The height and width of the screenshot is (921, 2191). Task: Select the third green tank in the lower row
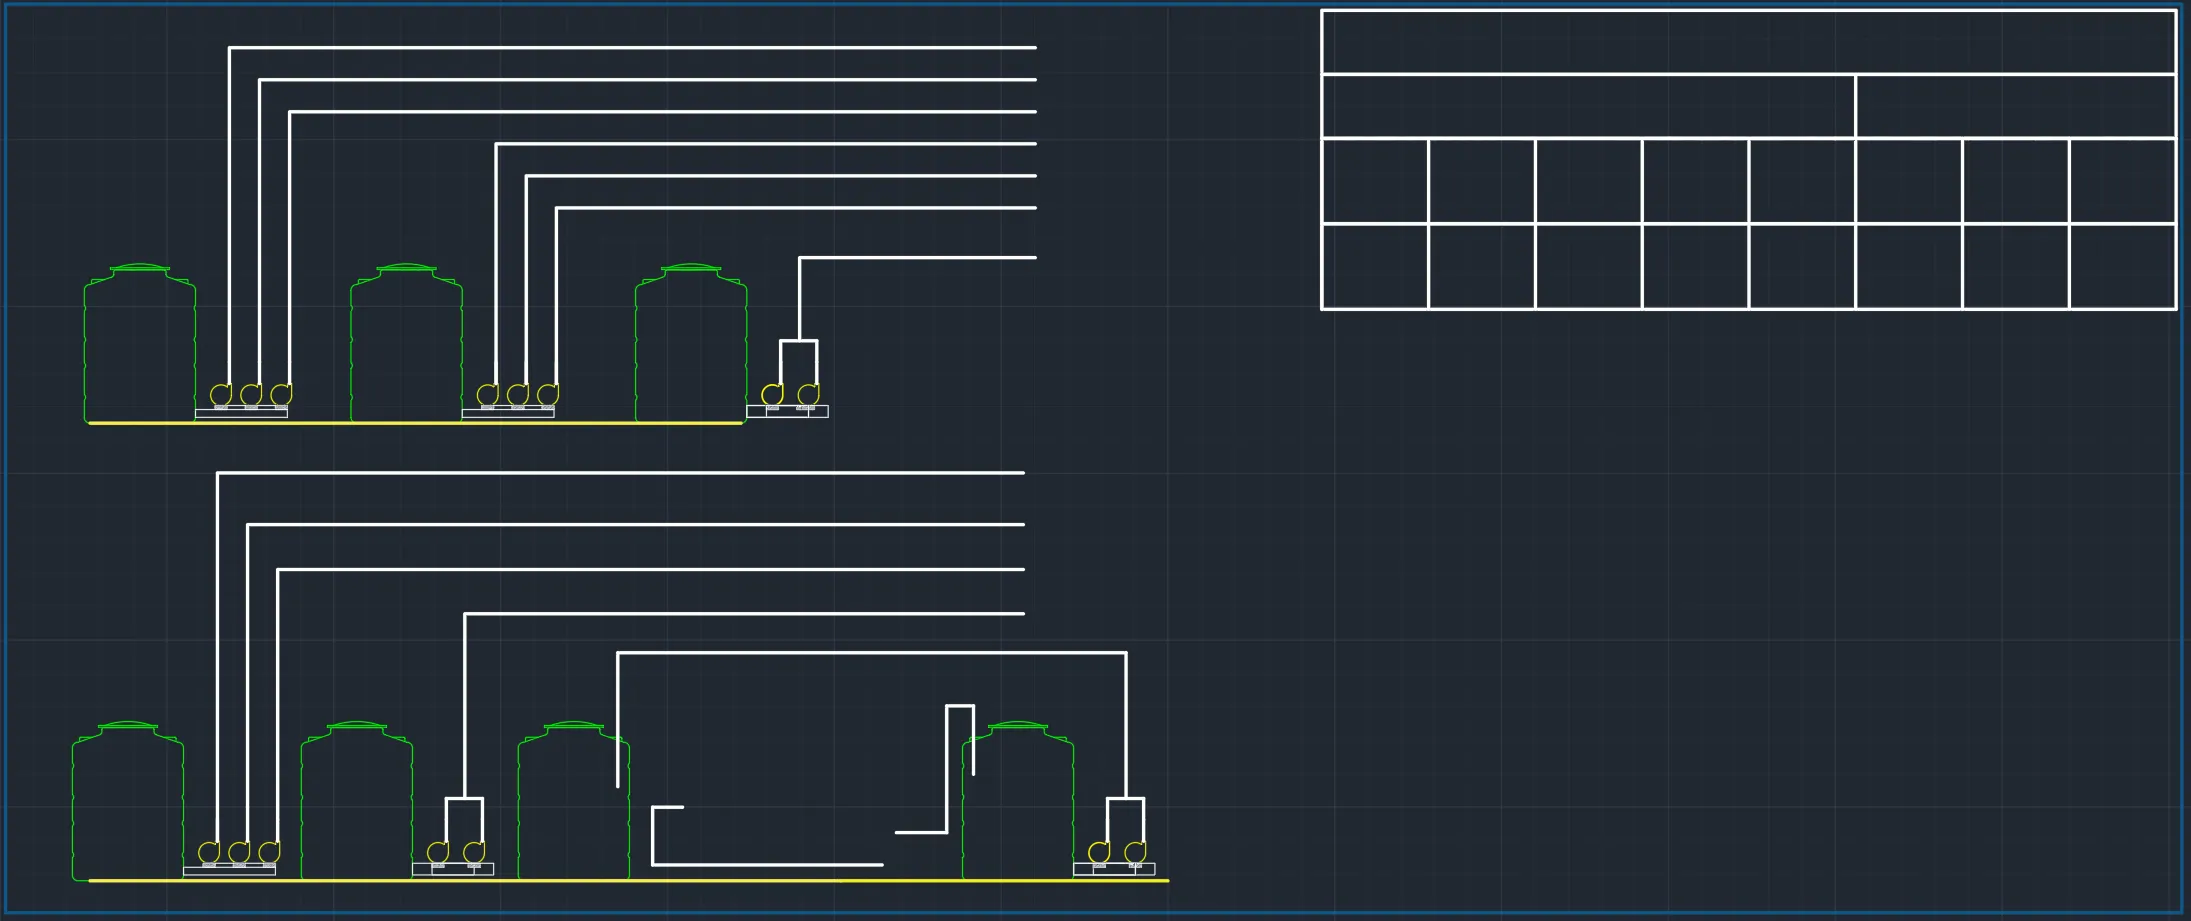574,801
